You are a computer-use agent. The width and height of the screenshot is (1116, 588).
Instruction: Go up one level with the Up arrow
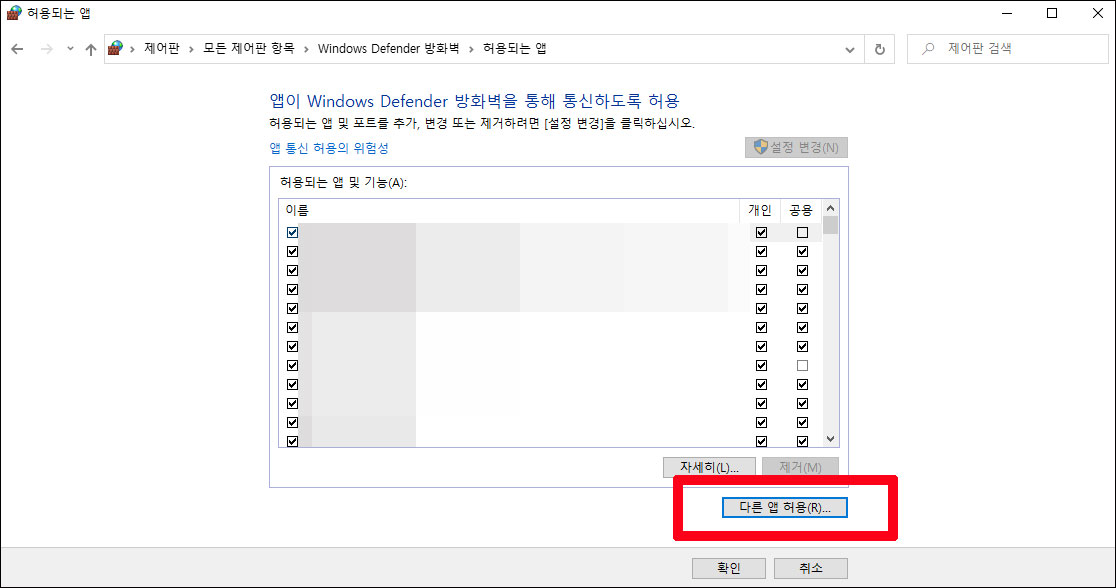[90, 49]
